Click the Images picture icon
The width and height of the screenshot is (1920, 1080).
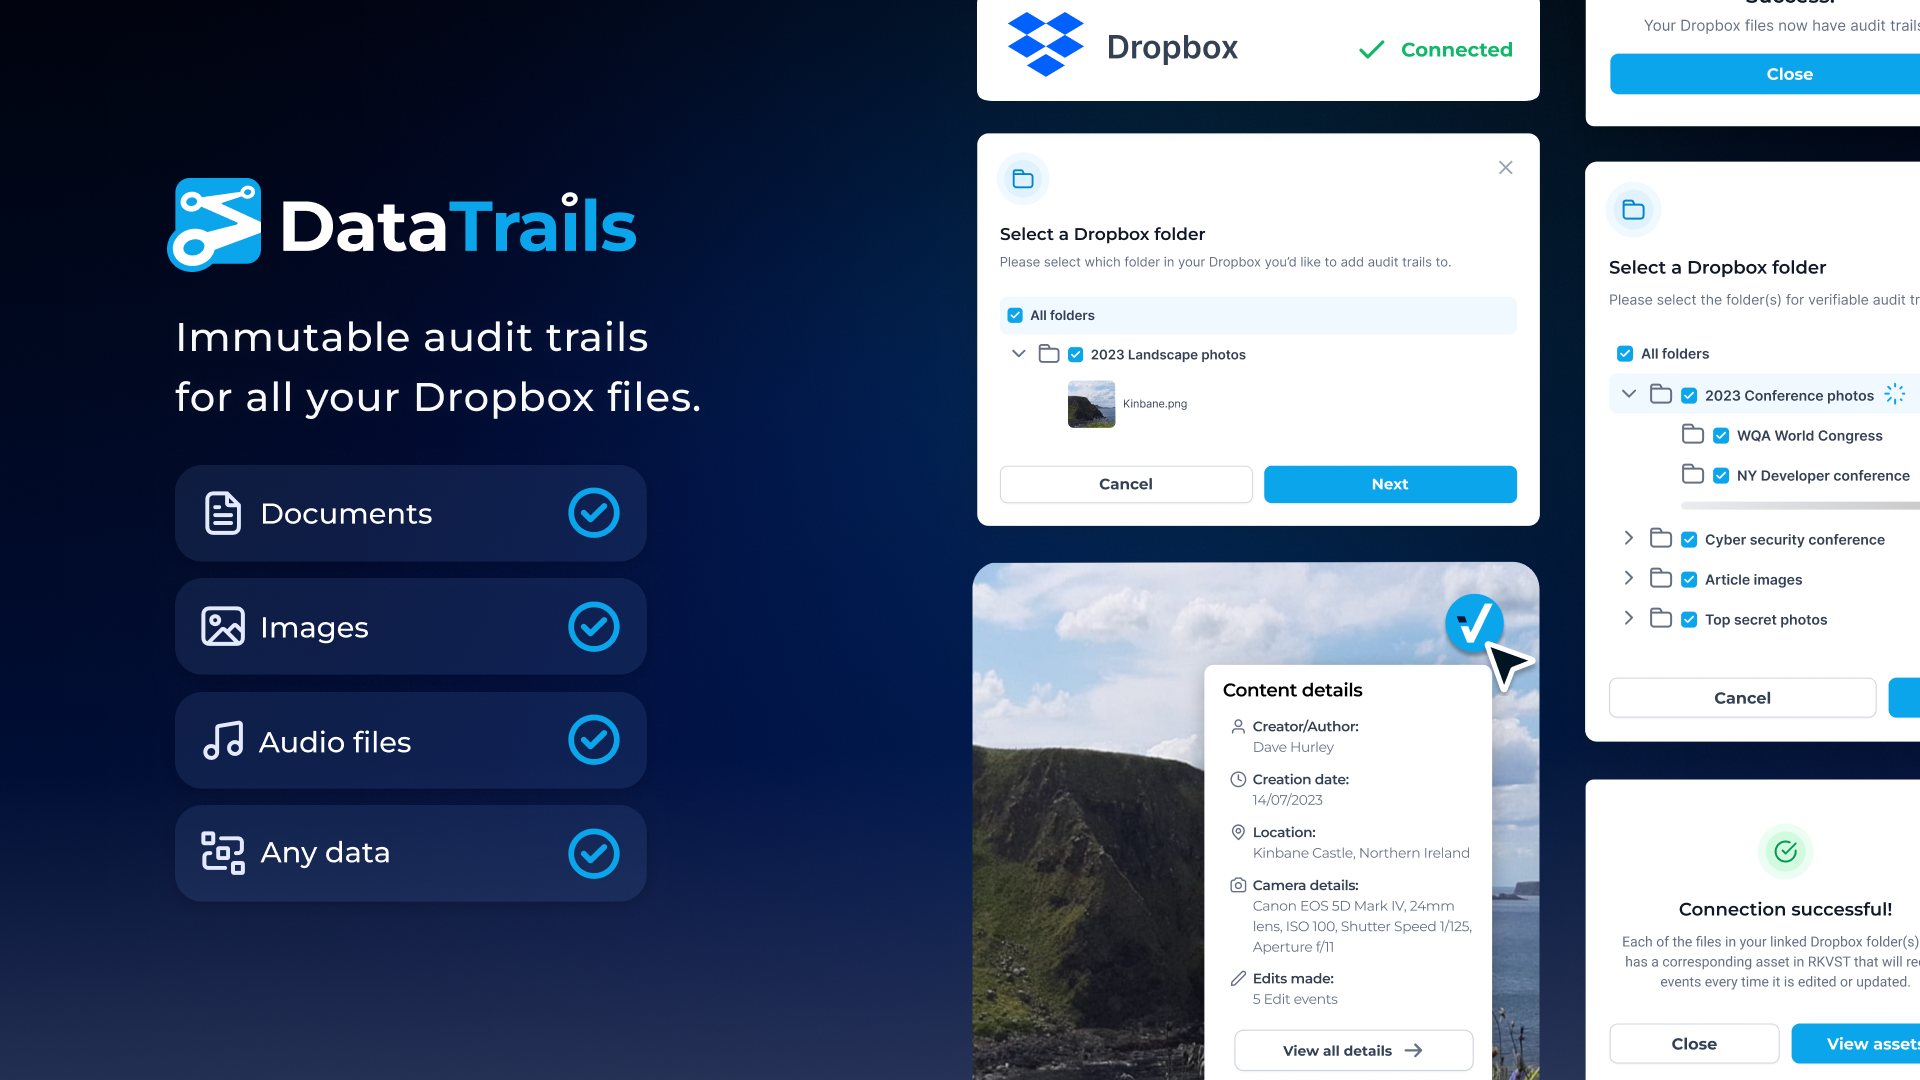coord(222,627)
